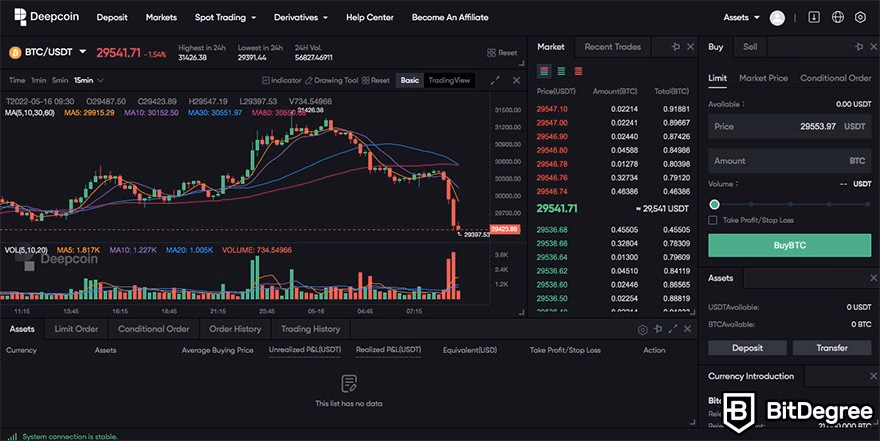
Task: Close the chart panel
Action: [x=516, y=81]
